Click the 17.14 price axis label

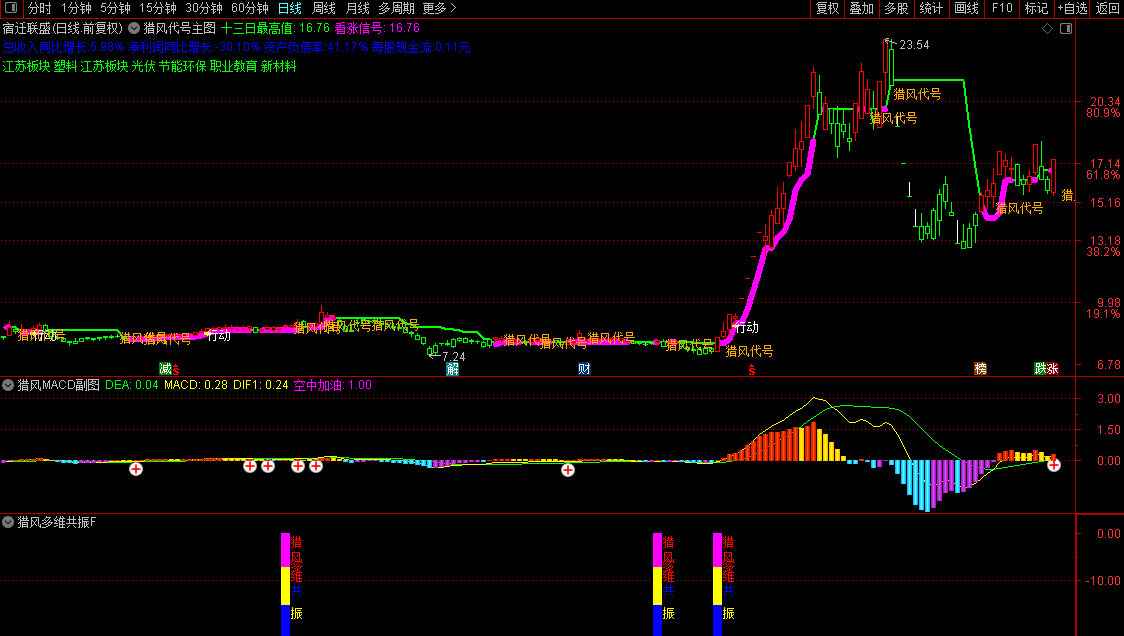point(1105,163)
